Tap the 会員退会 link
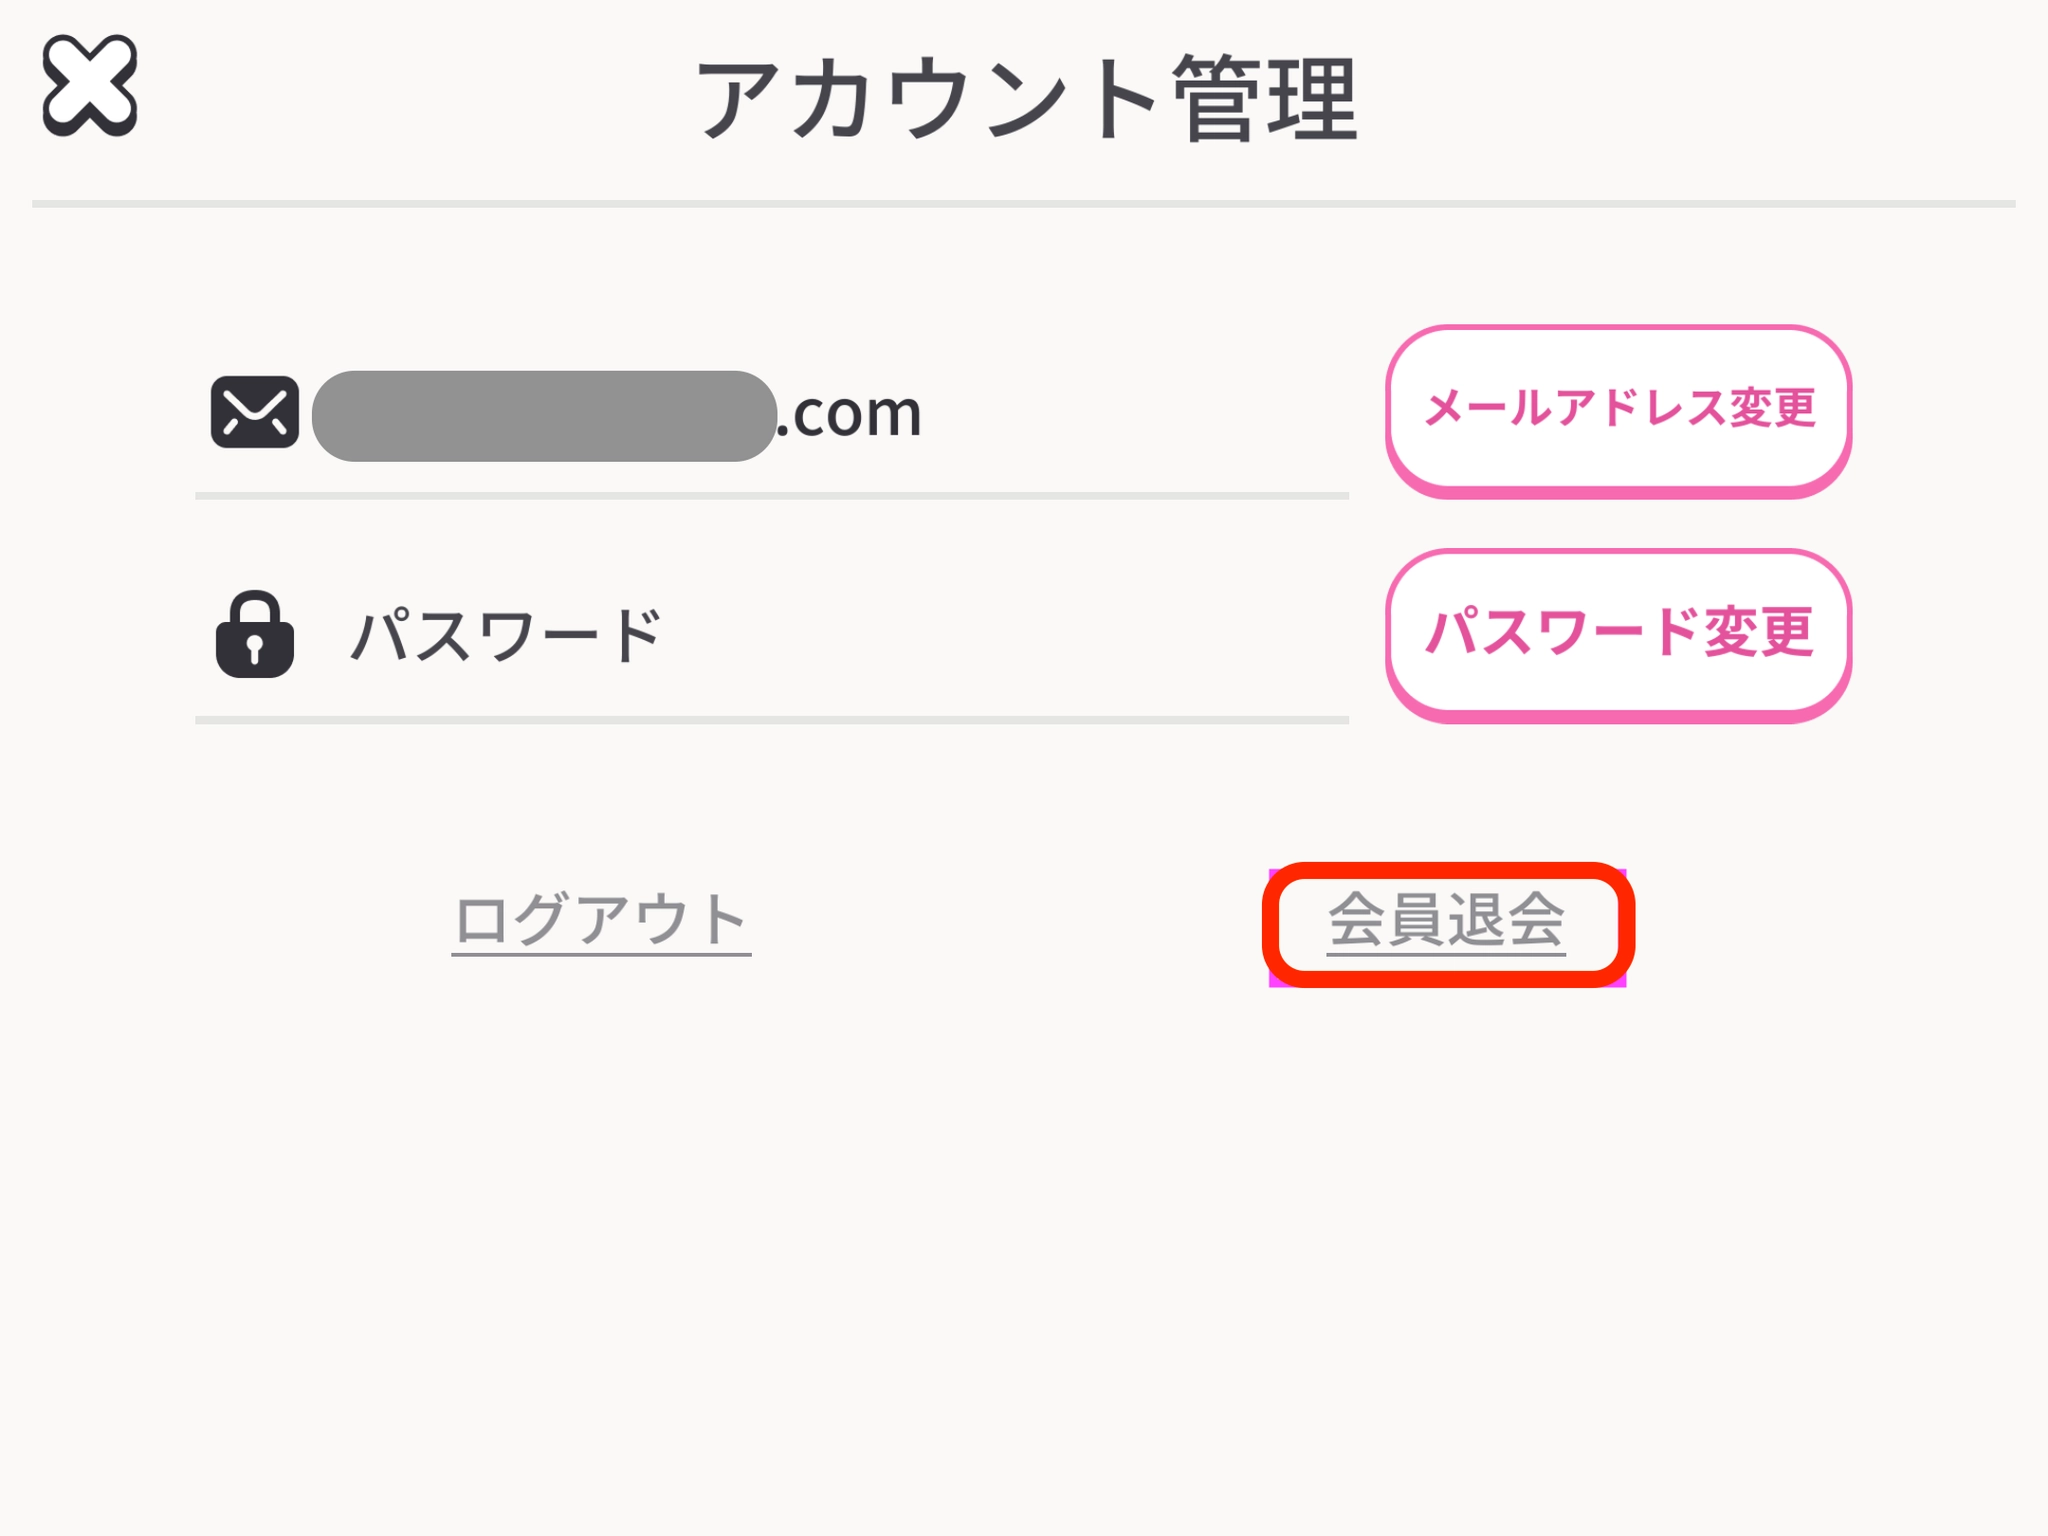2048x1536 pixels. point(1446,921)
